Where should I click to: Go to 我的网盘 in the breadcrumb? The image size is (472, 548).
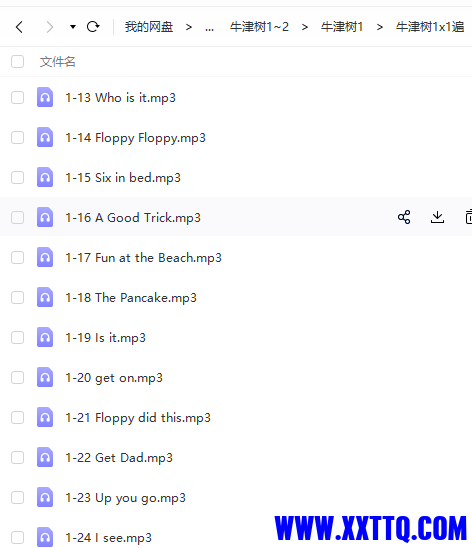pos(149,27)
